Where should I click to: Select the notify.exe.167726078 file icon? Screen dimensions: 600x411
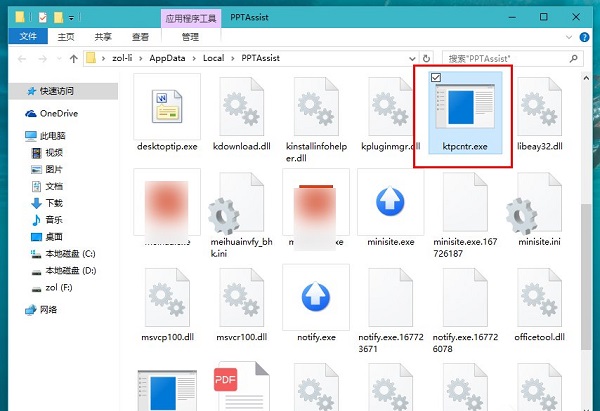click(465, 297)
